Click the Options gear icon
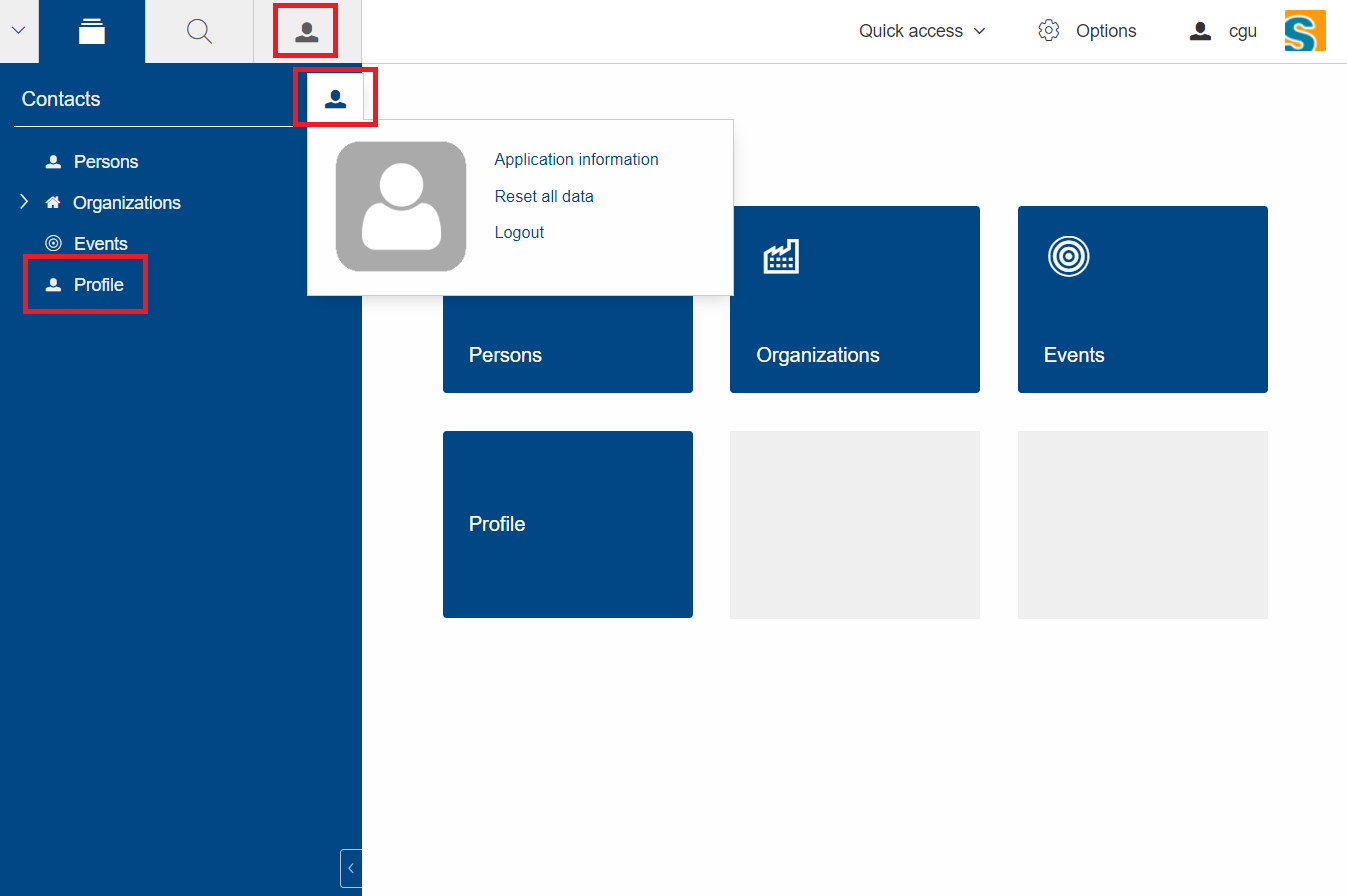The width and height of the screenshot is (1347, 896). (x=1049, y=31)
